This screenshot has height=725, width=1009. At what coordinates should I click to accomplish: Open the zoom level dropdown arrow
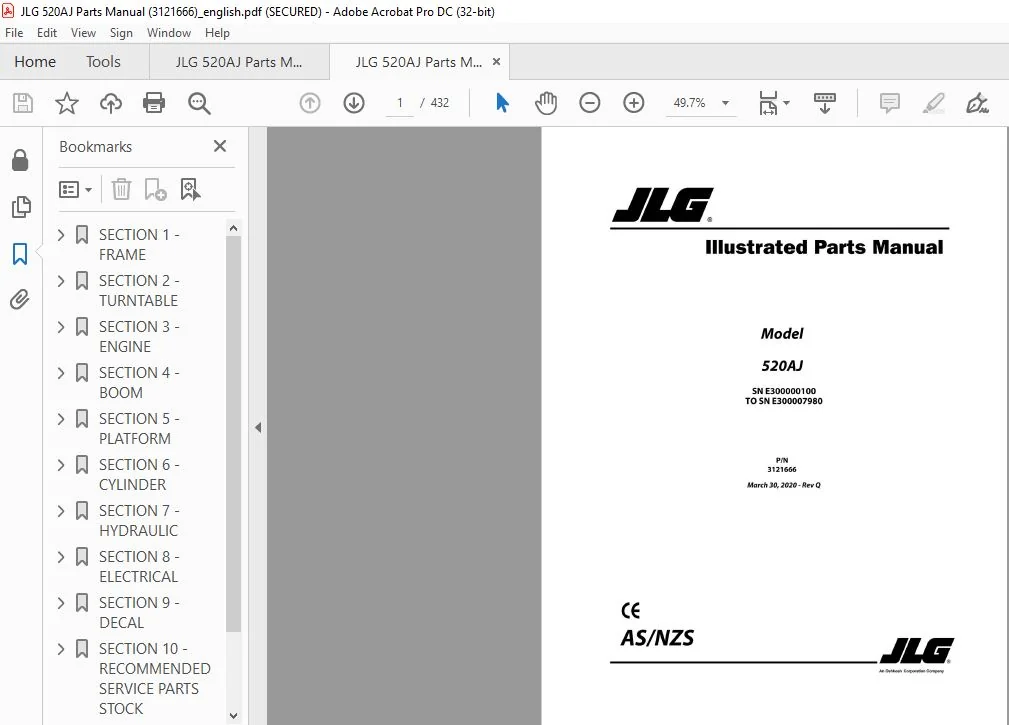(x=725, y=103)
